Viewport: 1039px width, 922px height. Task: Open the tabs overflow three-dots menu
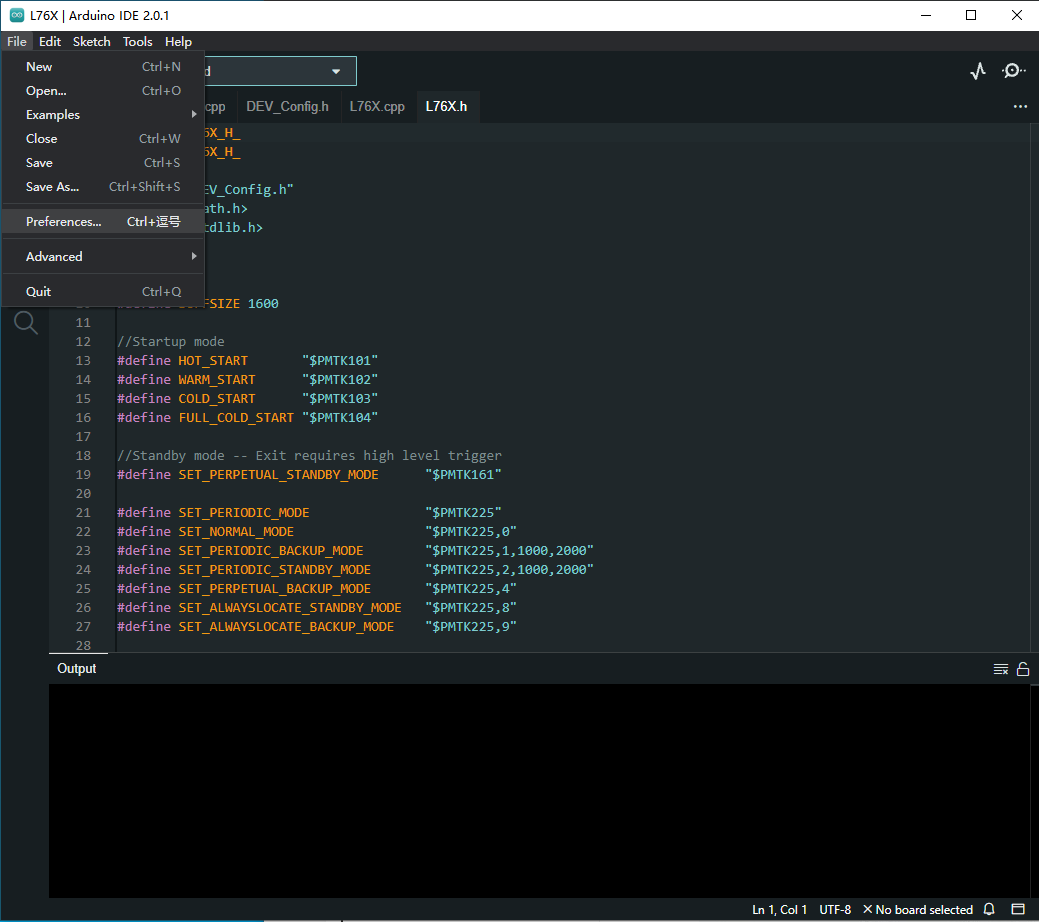pyautogui.click(x=1020, y=107)
